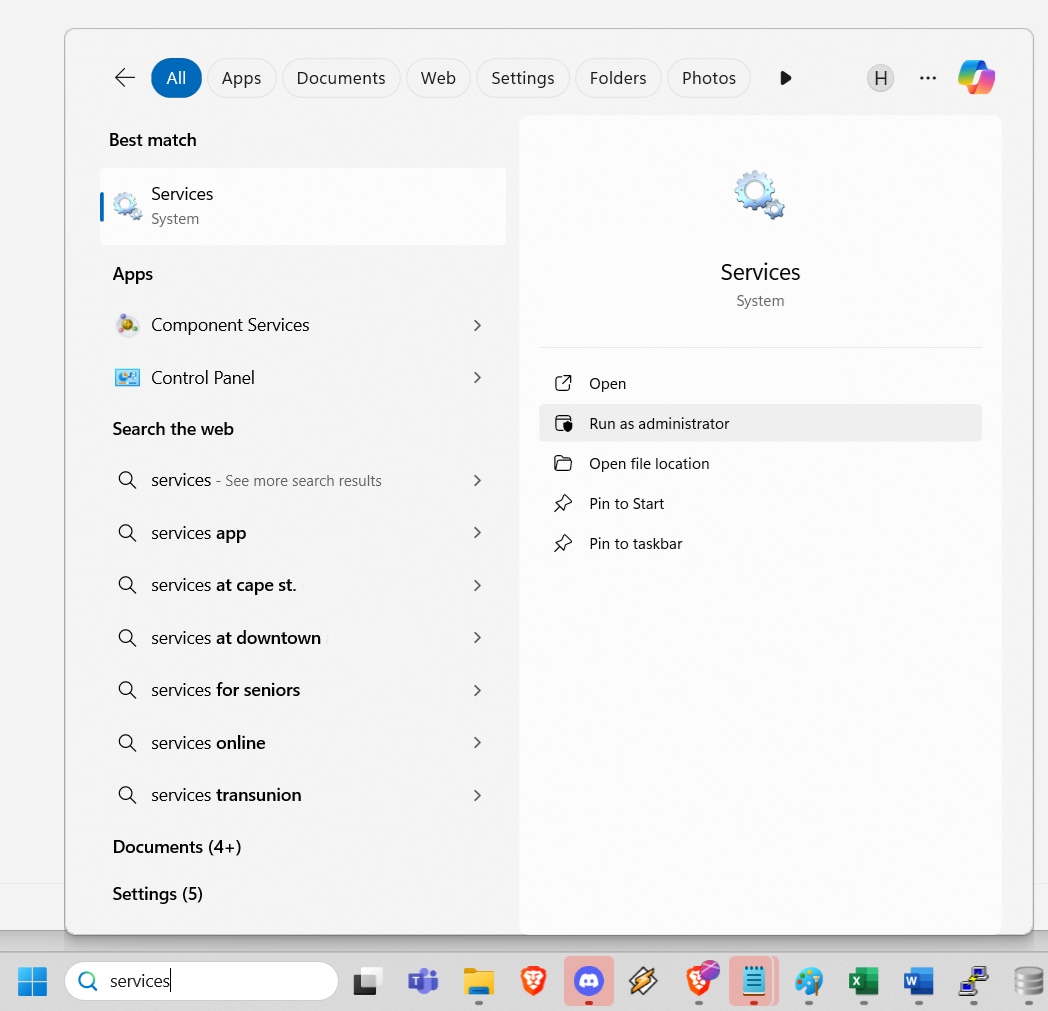
Task: Select the Settings filter tab
Action: pos(522,78)
